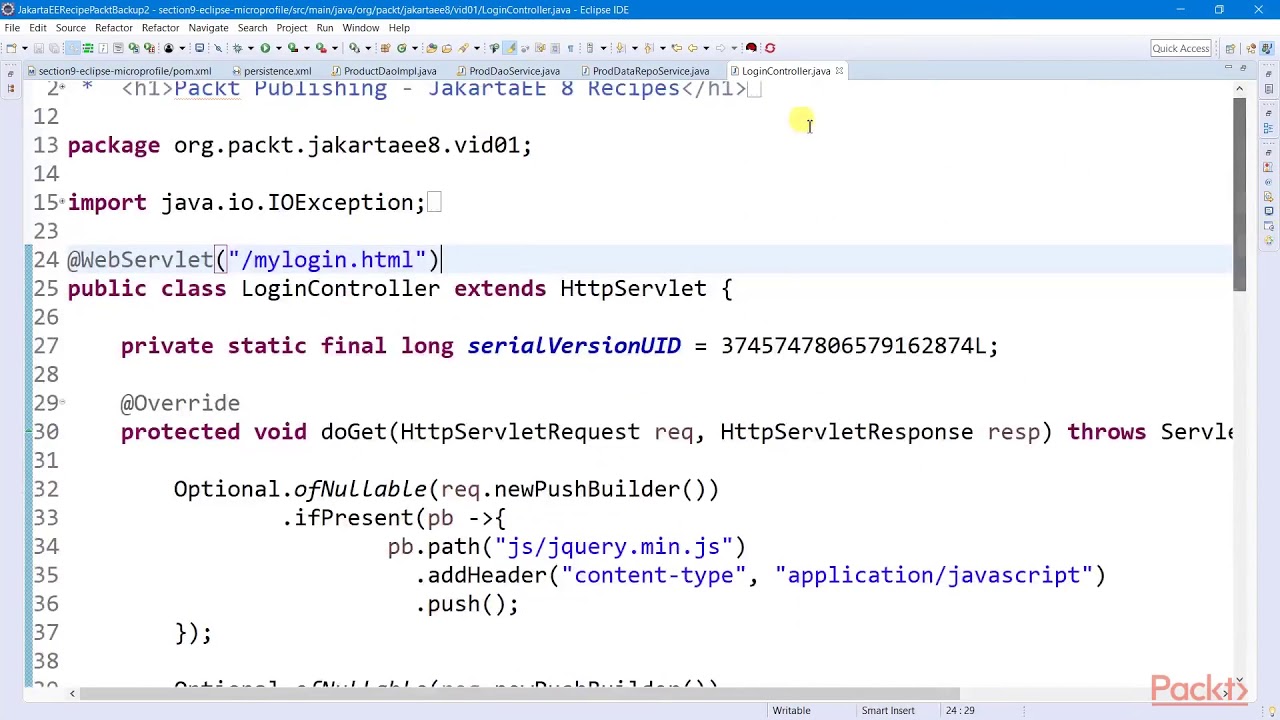Open the Console view monitor icon
This screenshot has height=720, width=1280.
pyautogui.click(x=1268, y=211)
